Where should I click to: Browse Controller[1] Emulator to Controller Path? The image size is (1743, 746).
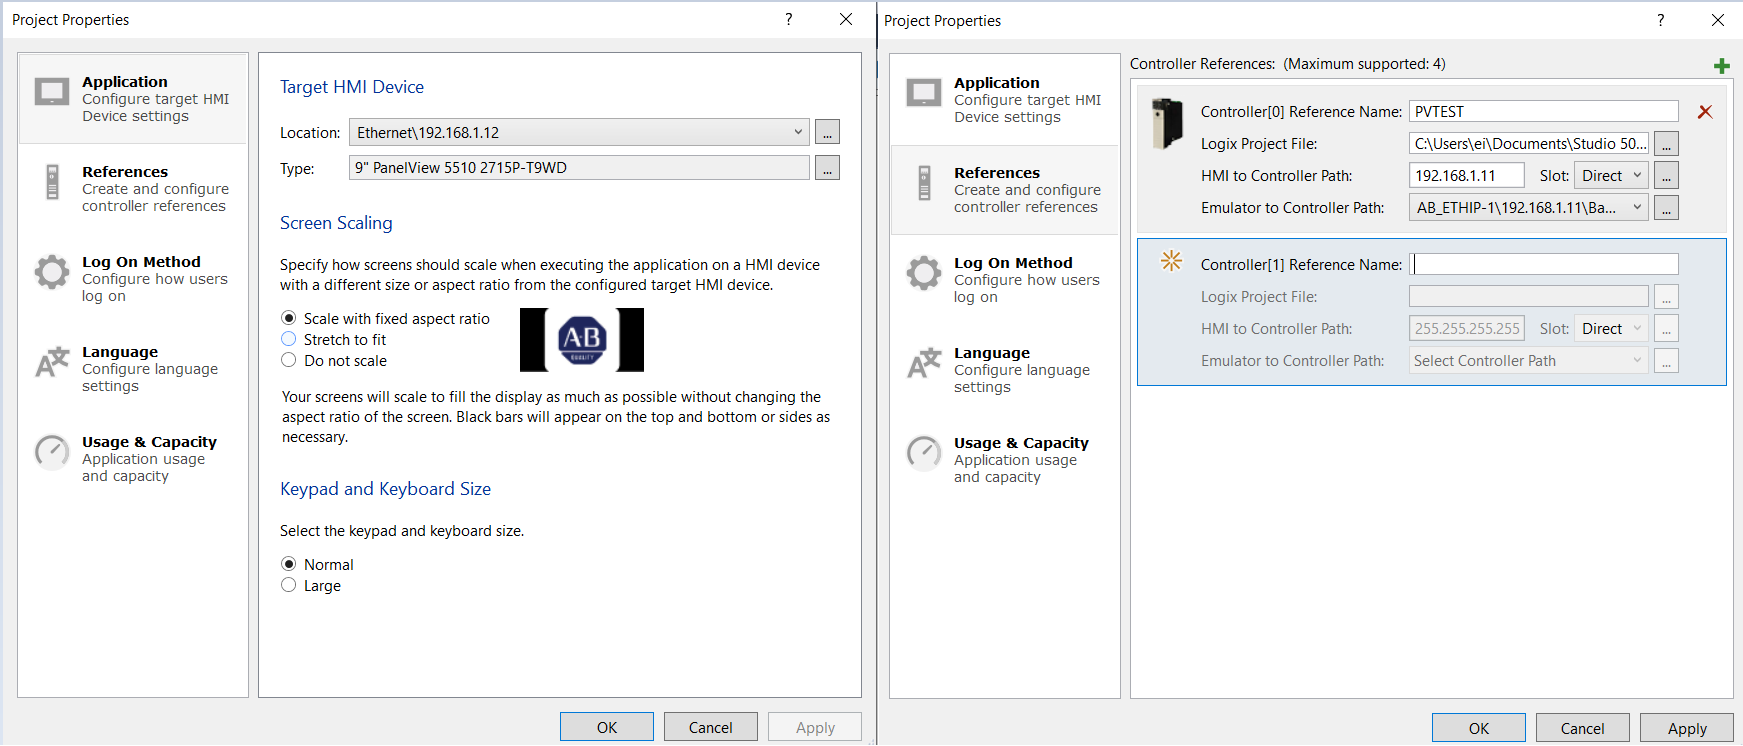(x=1666, y=361)
